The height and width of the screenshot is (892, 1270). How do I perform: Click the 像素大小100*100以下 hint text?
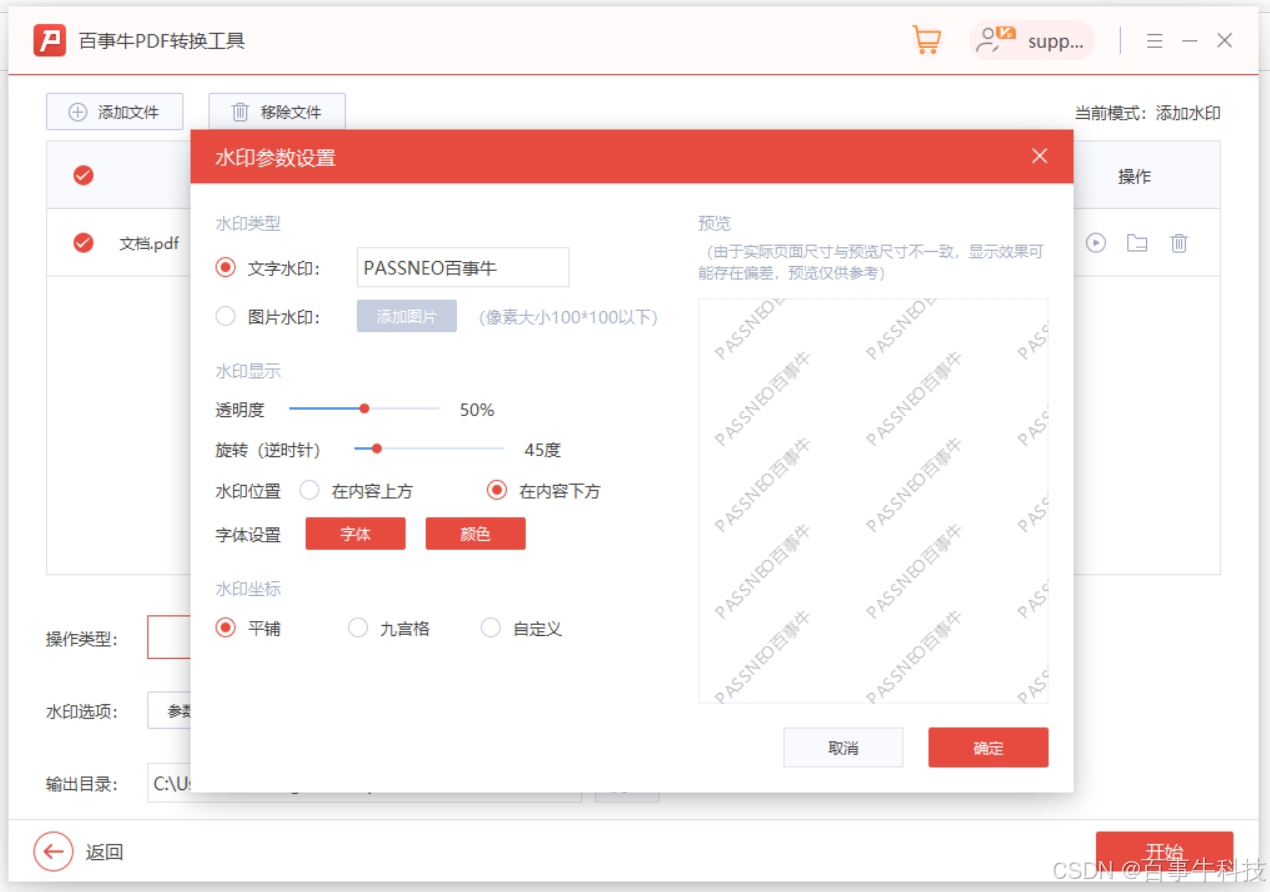click(x=568, y=317)
